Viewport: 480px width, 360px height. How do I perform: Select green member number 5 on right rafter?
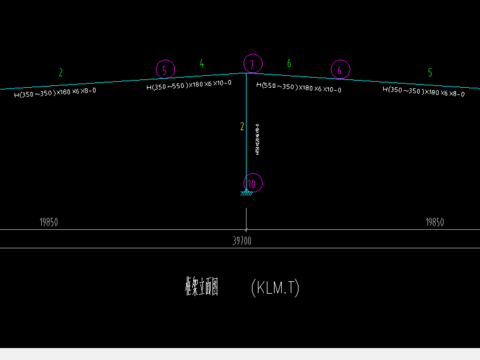click(430, 72)
